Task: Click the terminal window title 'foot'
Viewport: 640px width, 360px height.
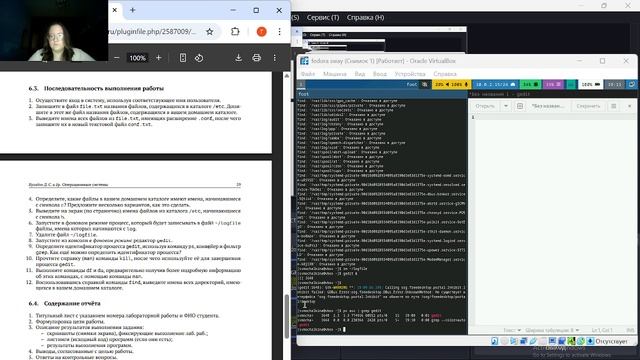Action: (x=303, y=94)
